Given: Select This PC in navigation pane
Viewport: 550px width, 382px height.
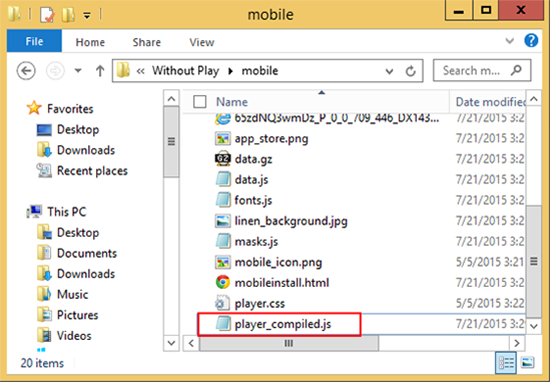Looking at the screenshot, I should (67, 212).
